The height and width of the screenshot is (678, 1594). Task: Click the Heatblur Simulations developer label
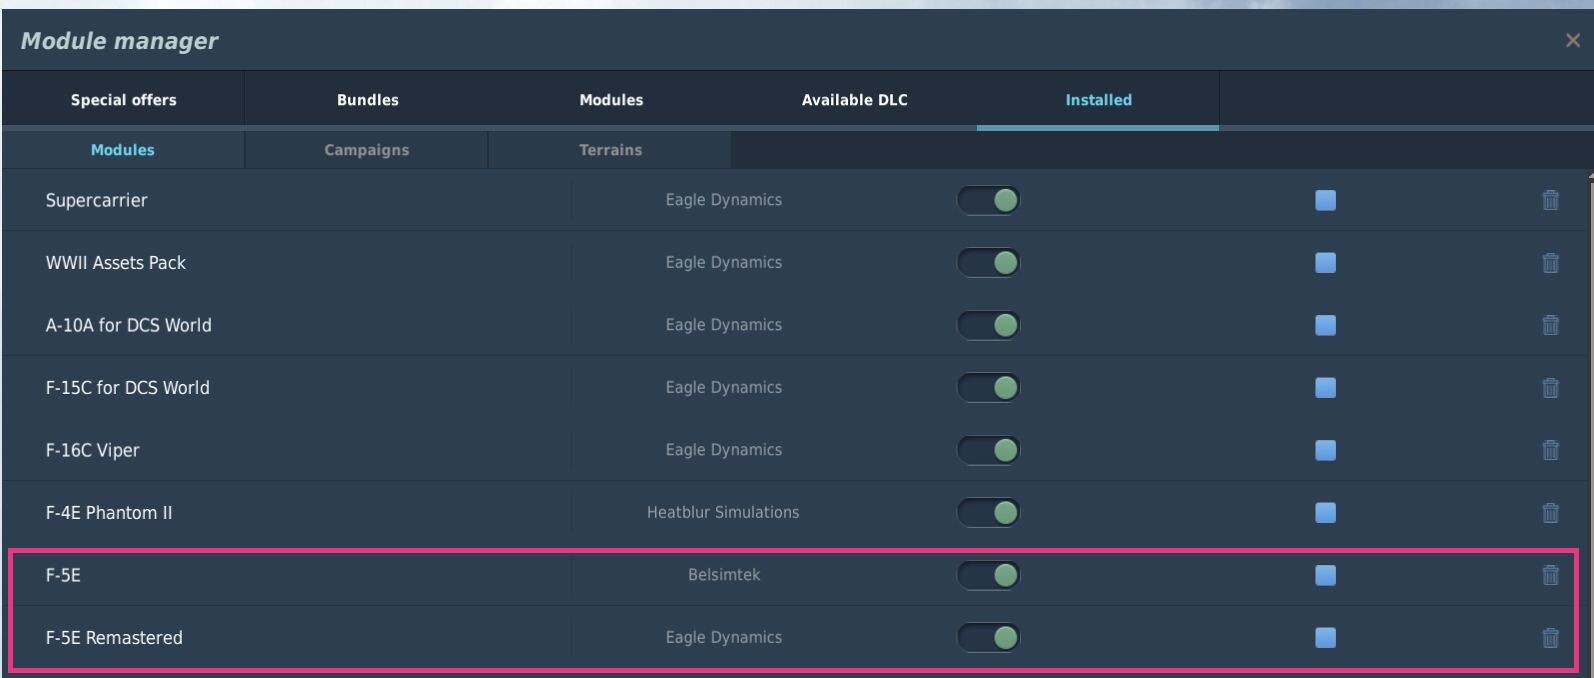(x=723, y=513)
